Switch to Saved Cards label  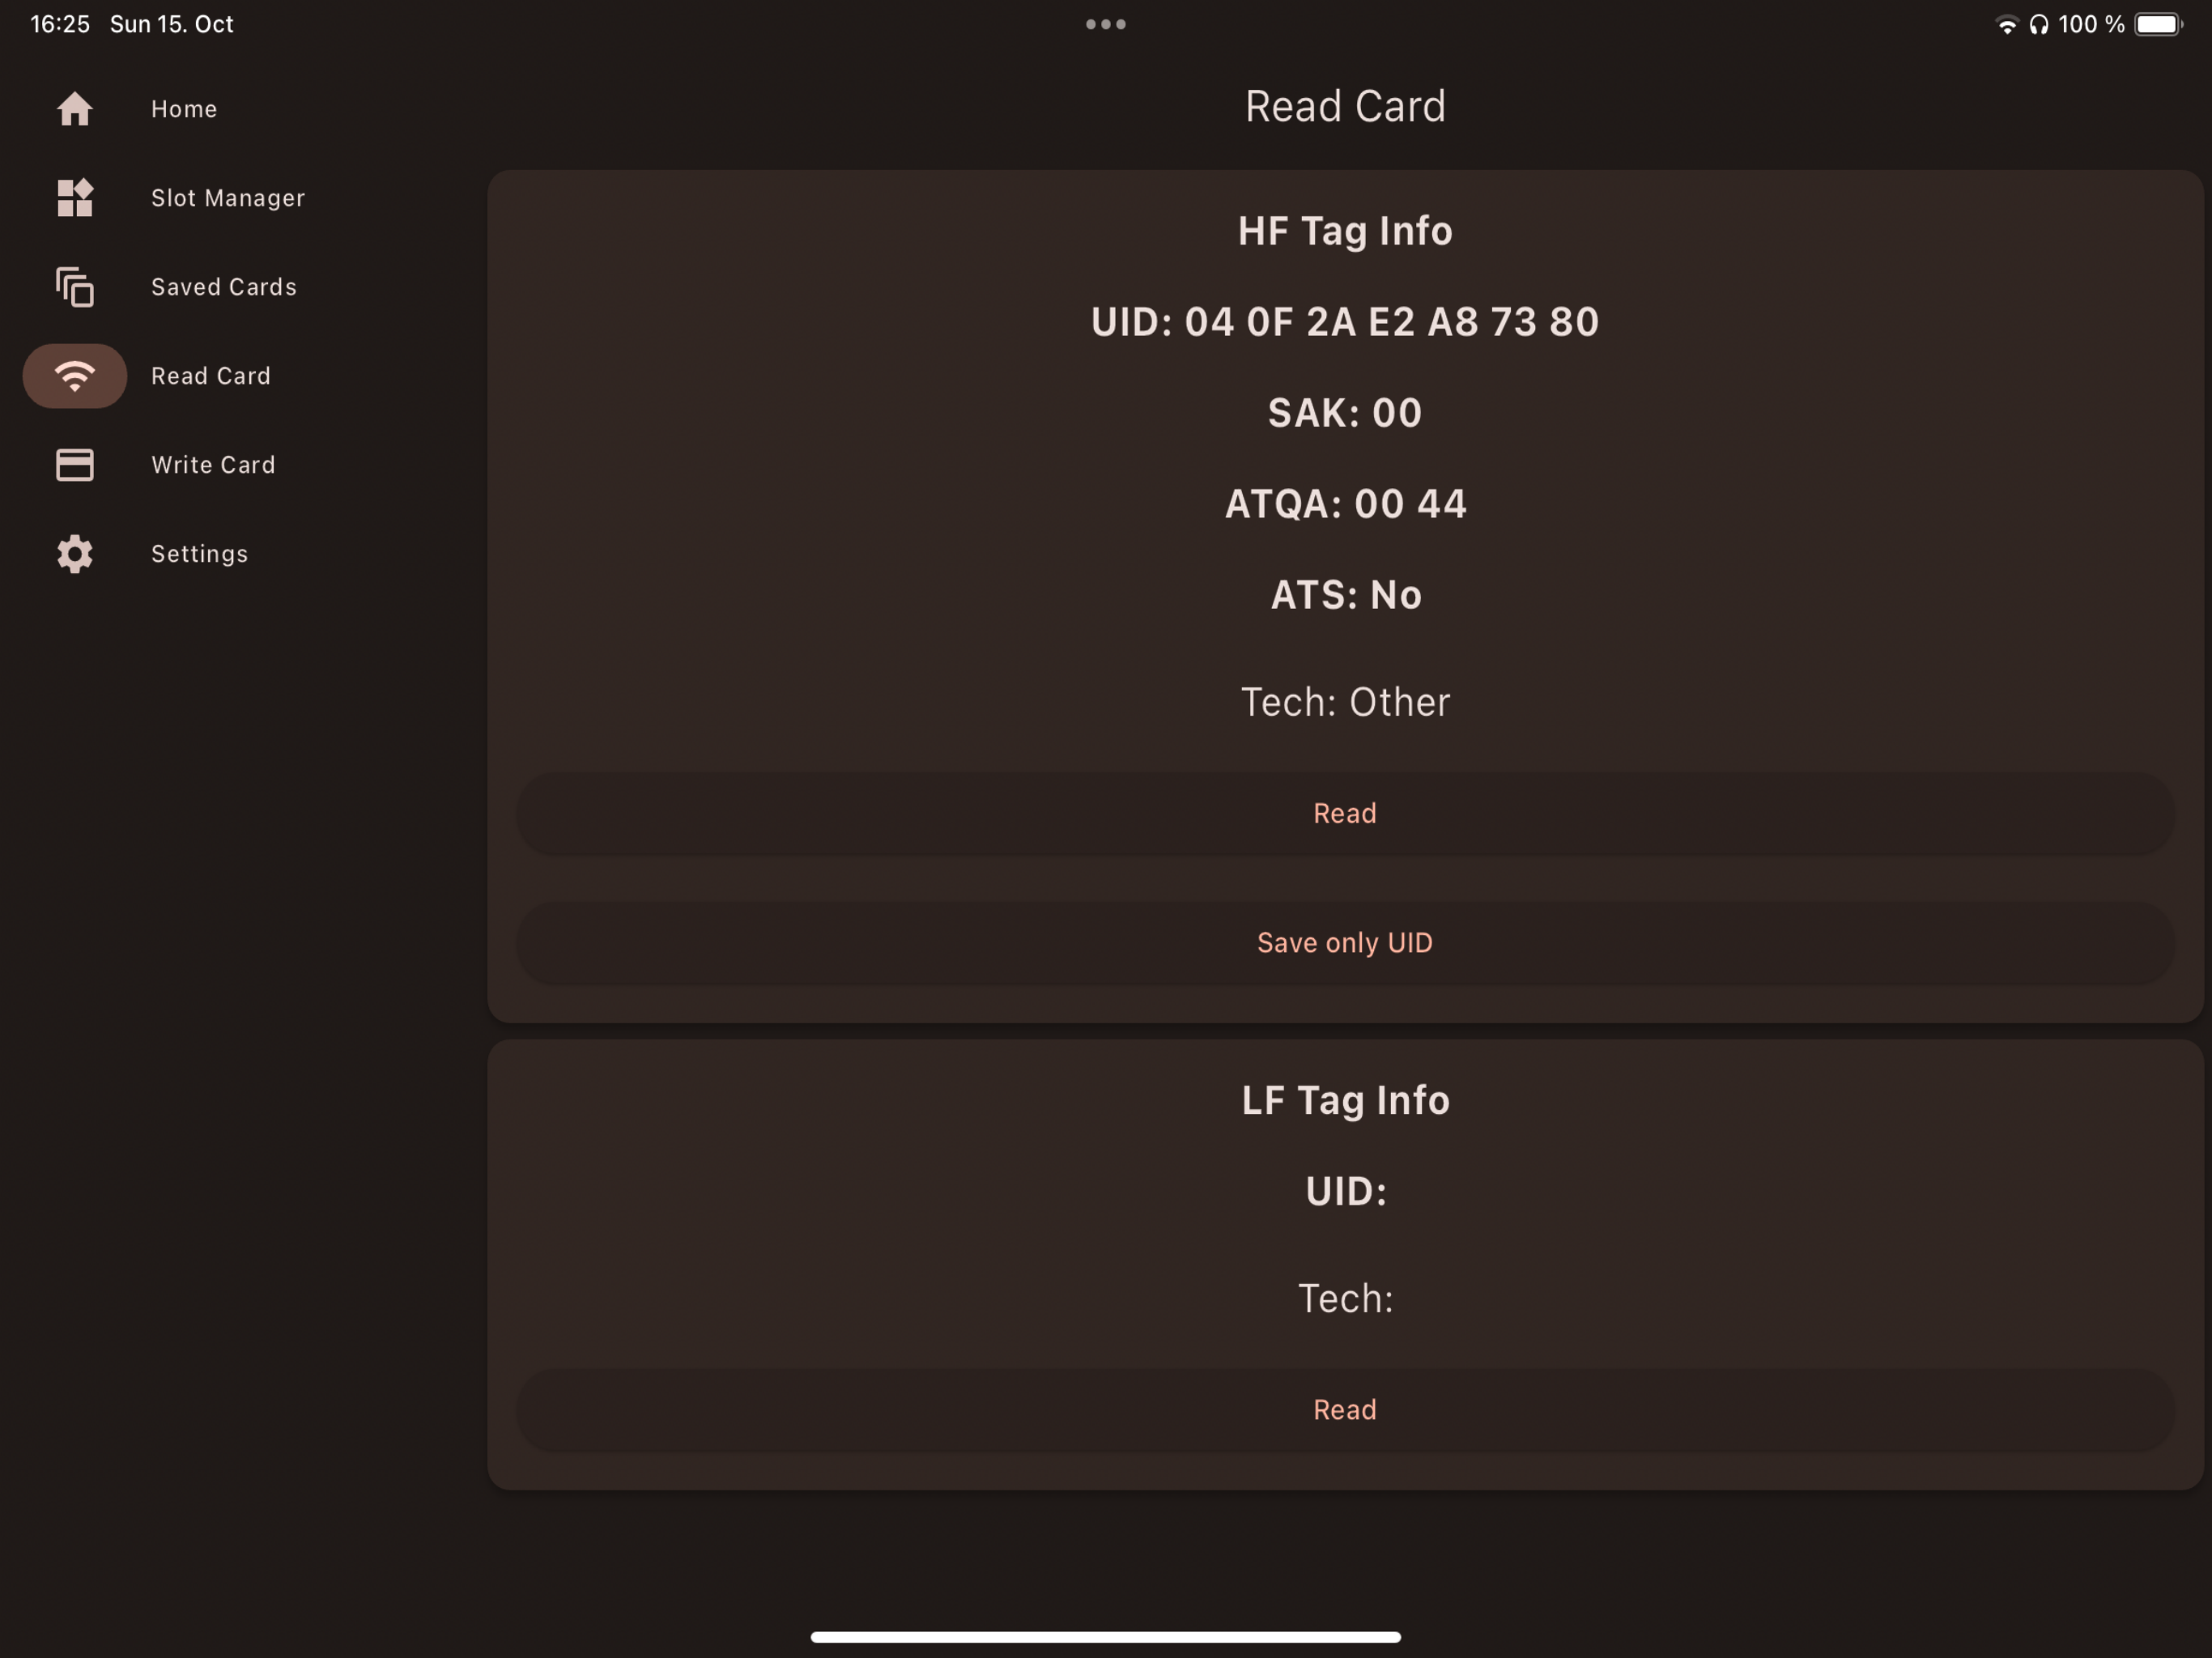tap(224, 287)
